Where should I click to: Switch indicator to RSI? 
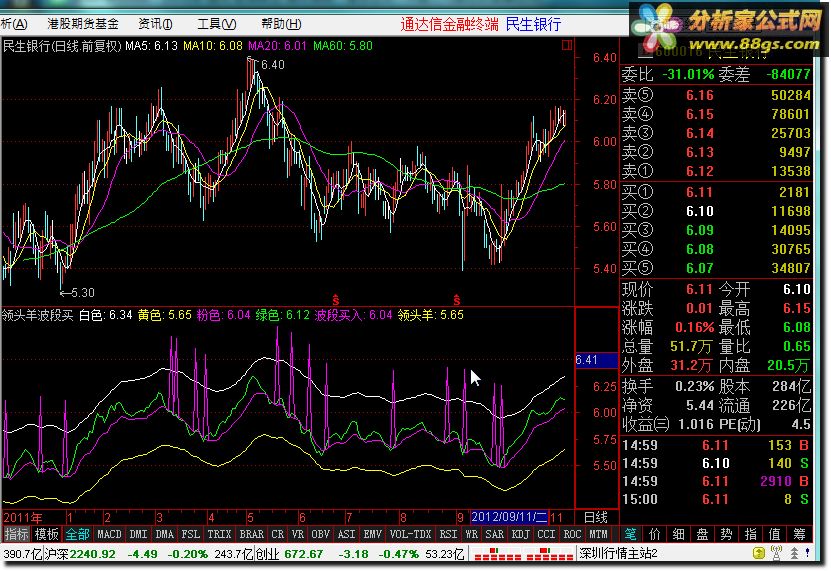pyautogui.click(x=448, y=534)
